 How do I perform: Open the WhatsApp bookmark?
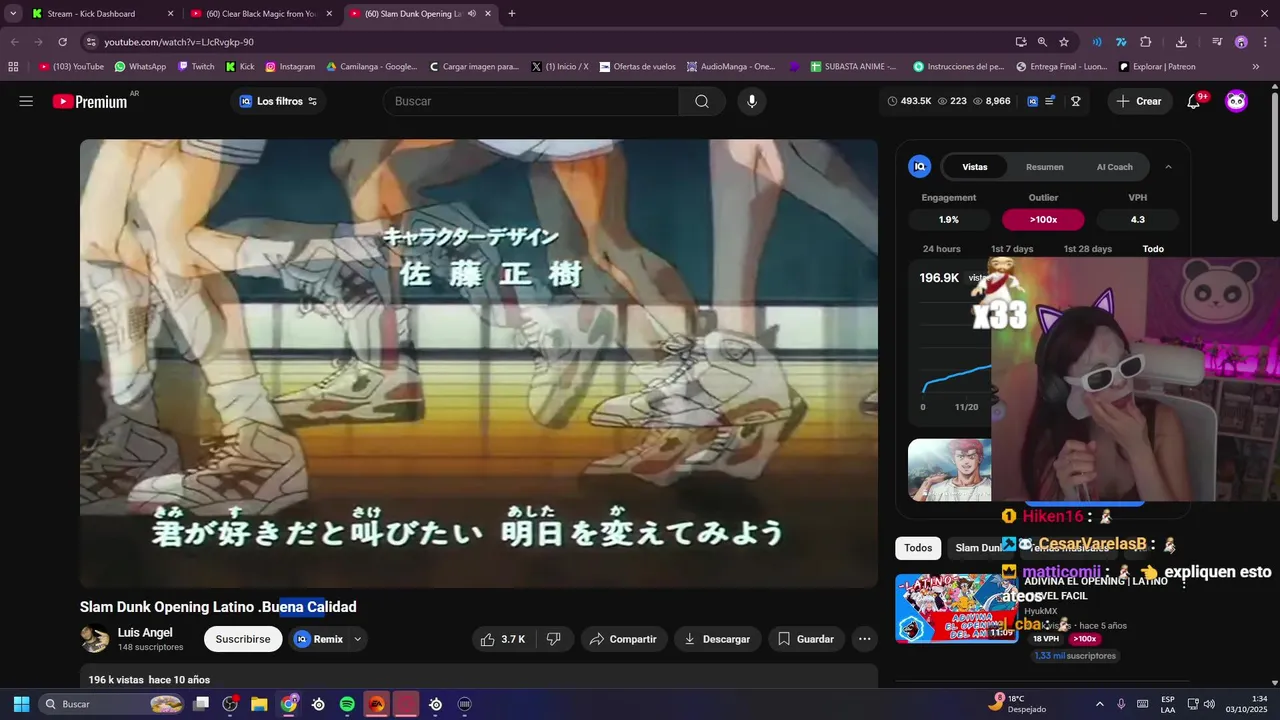[x=140, y=67]
